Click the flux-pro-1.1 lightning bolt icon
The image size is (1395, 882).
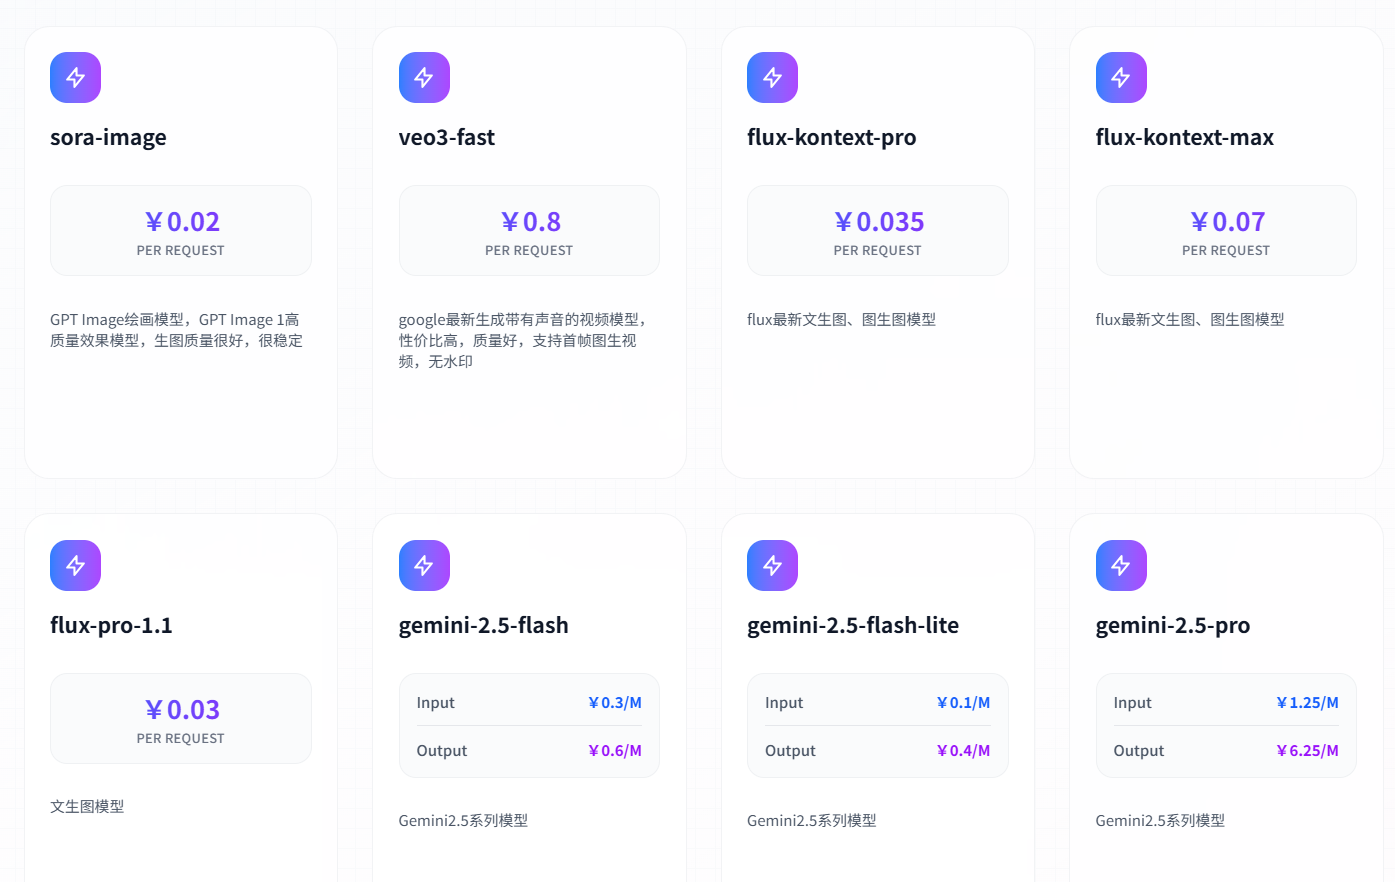pyautogui.click(x=75, y=565)
